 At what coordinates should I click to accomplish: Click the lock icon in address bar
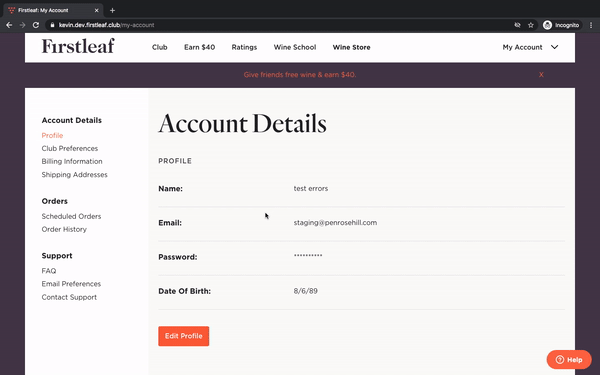(52, 25)
